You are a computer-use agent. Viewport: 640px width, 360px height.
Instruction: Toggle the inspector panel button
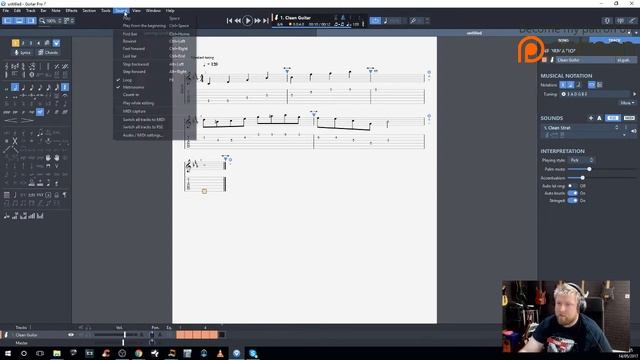pyautogui.click(x=31, y=20)
